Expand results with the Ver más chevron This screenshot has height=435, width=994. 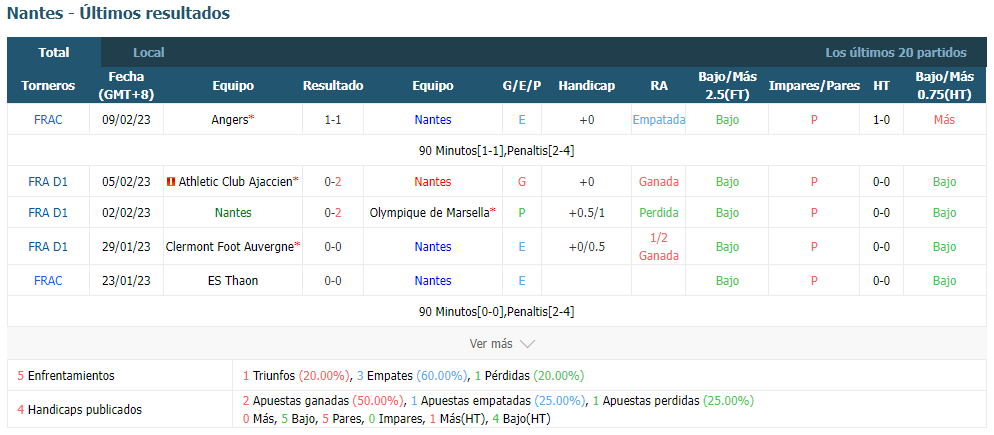[x=527, y=344]
